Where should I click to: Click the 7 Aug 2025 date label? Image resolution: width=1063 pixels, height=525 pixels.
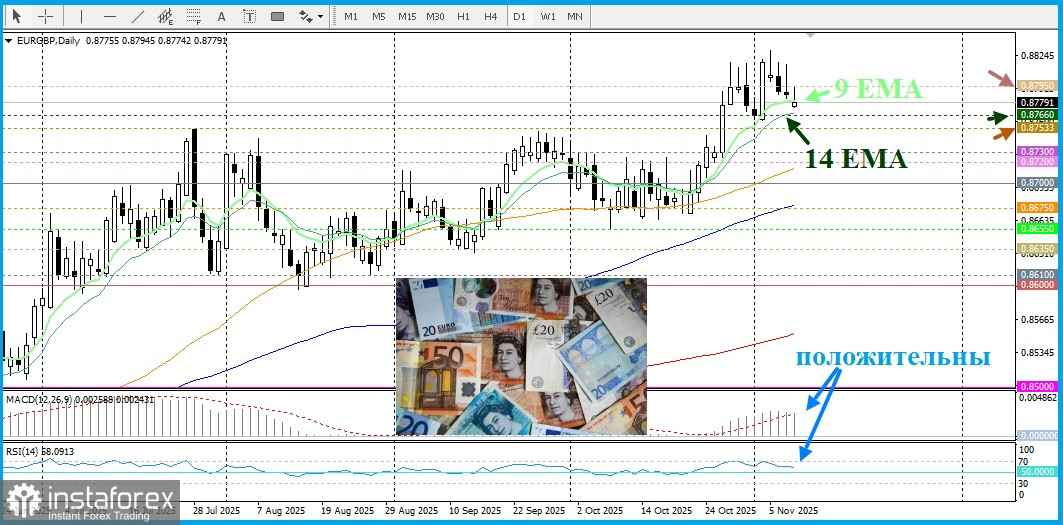coord(282,510)
